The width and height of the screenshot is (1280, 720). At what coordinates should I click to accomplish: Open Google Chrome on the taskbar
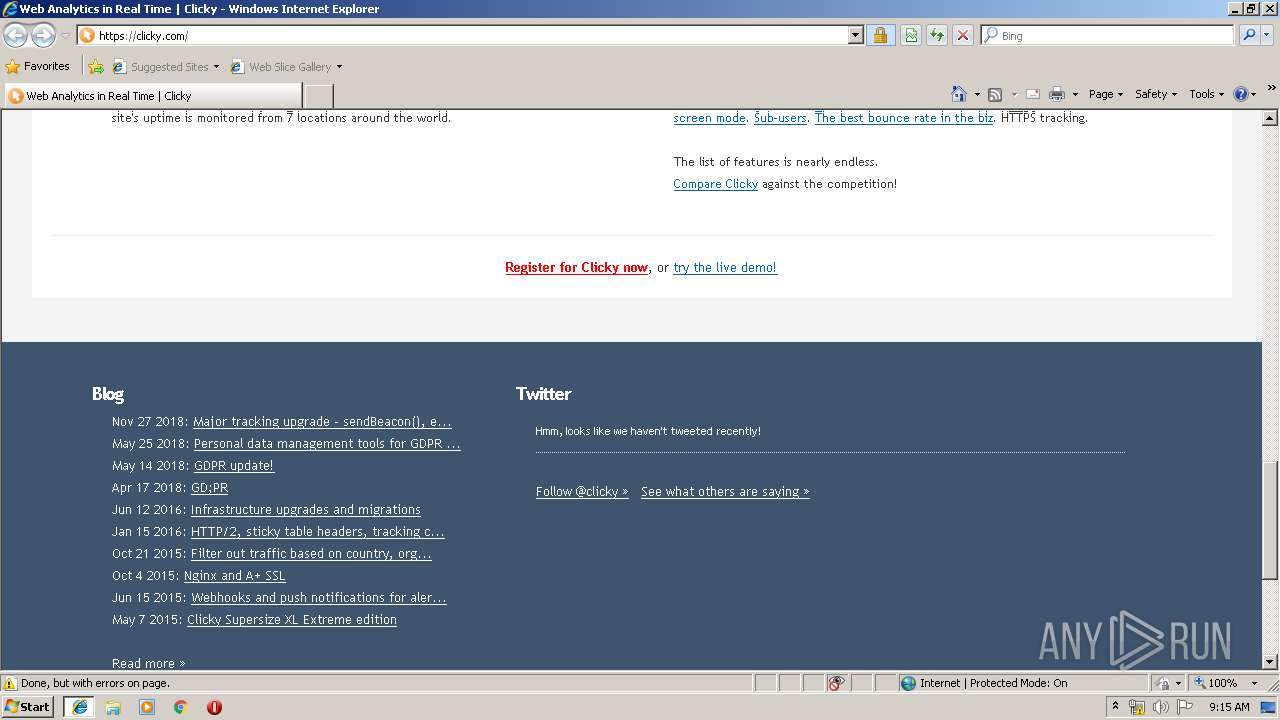[x=181, y=707]
